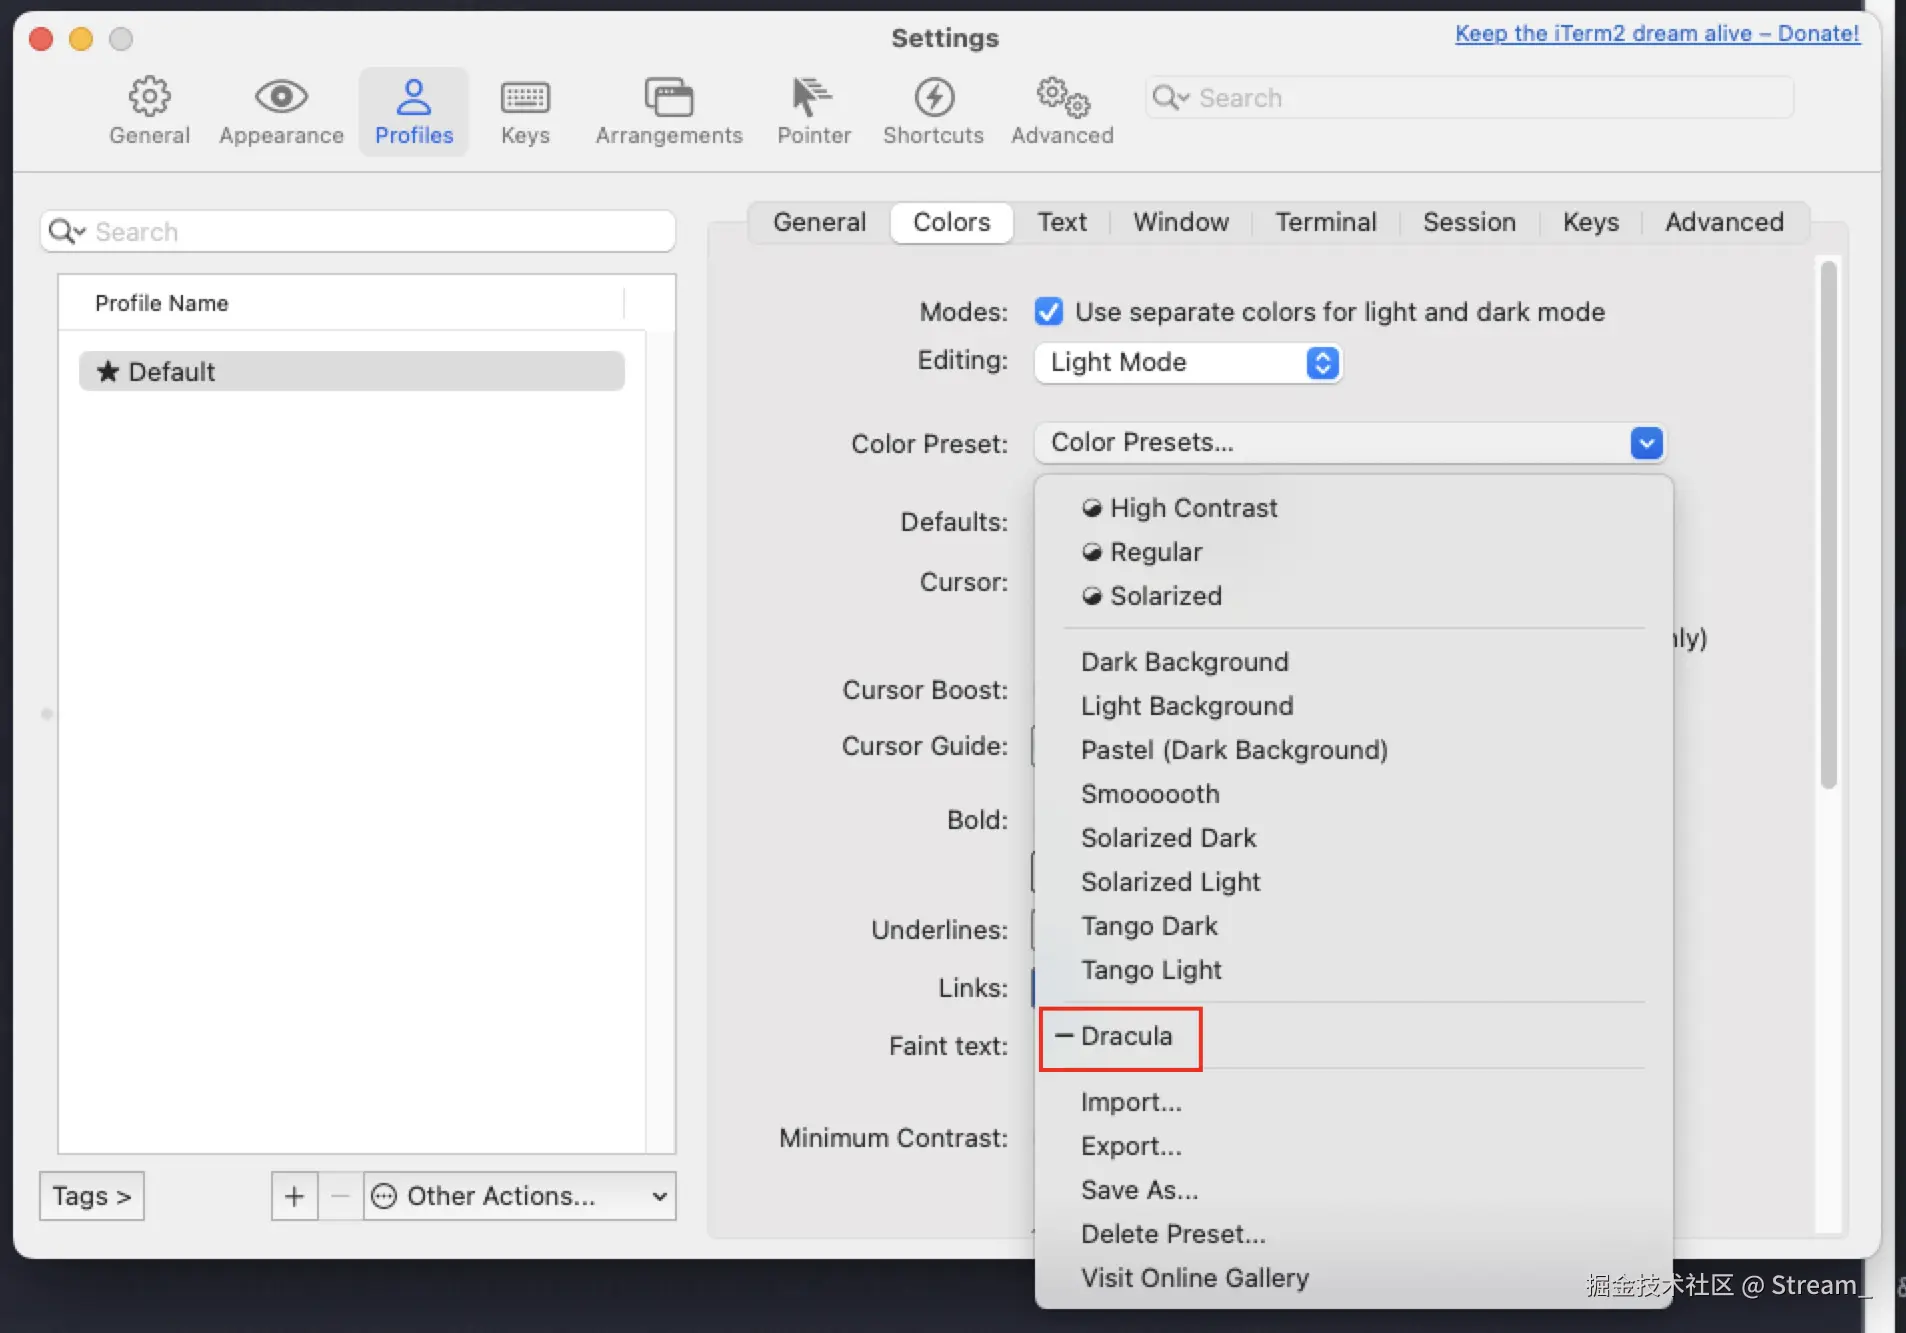Image resolution: width=1906 pixels, height=1333 pixels.
Task: Switch to the profile Keys tab
Action: tap(1590, 222)
